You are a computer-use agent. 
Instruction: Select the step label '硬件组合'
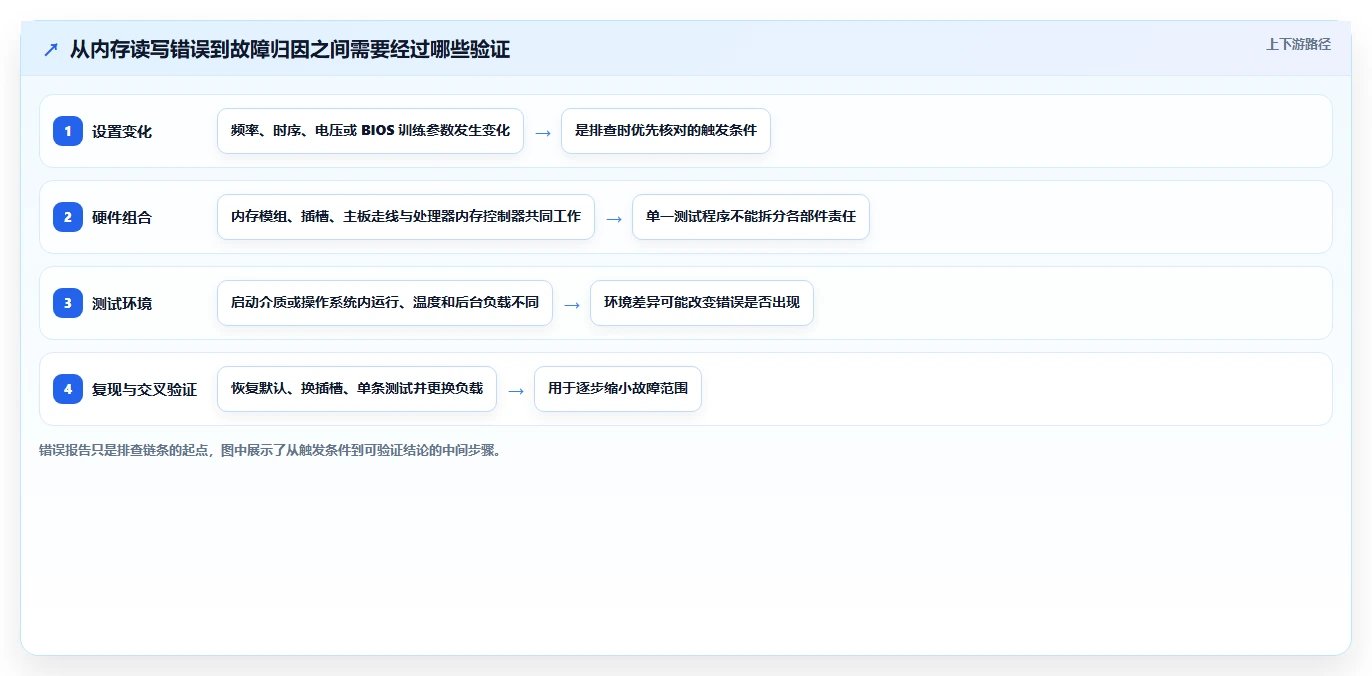(122, 217)
